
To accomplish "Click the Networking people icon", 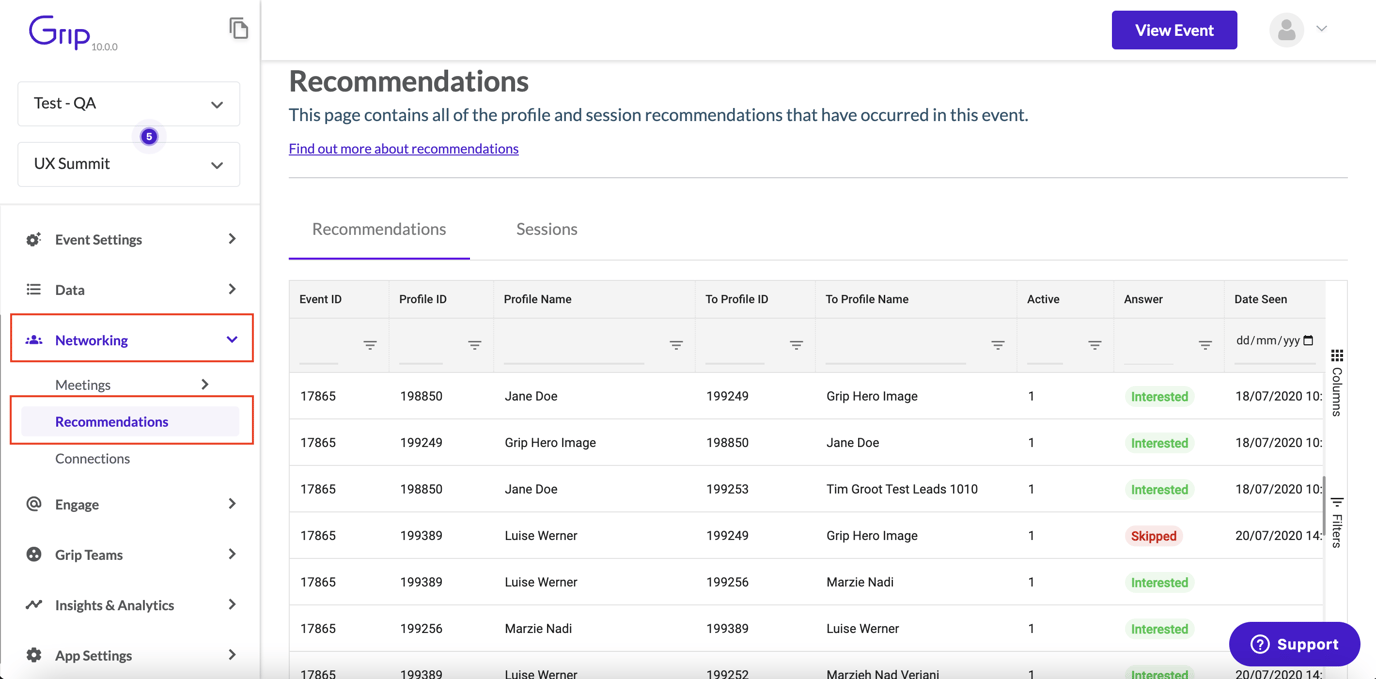I will pyautogui.click(x=33, y=337).
